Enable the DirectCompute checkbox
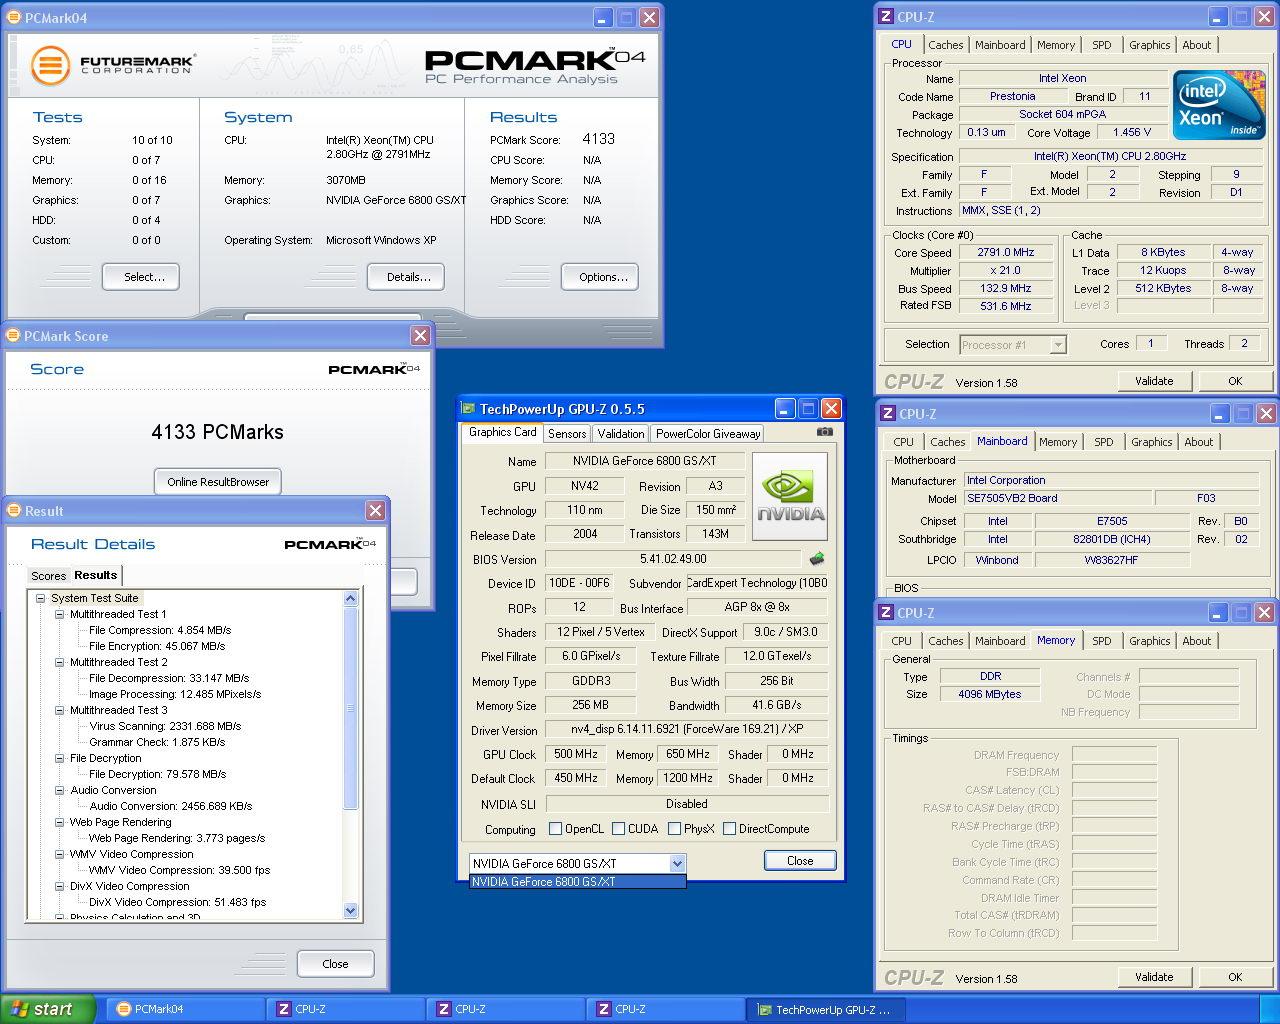The image size is (1280, 1024). pos(729,829)
